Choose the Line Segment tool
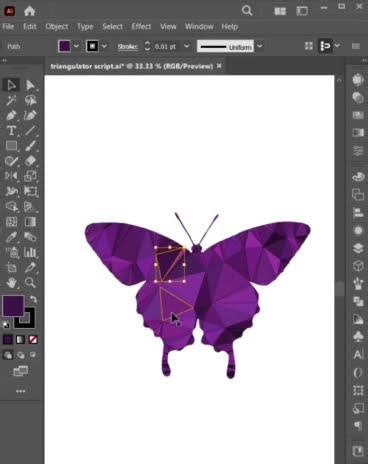 click(30, 131)
